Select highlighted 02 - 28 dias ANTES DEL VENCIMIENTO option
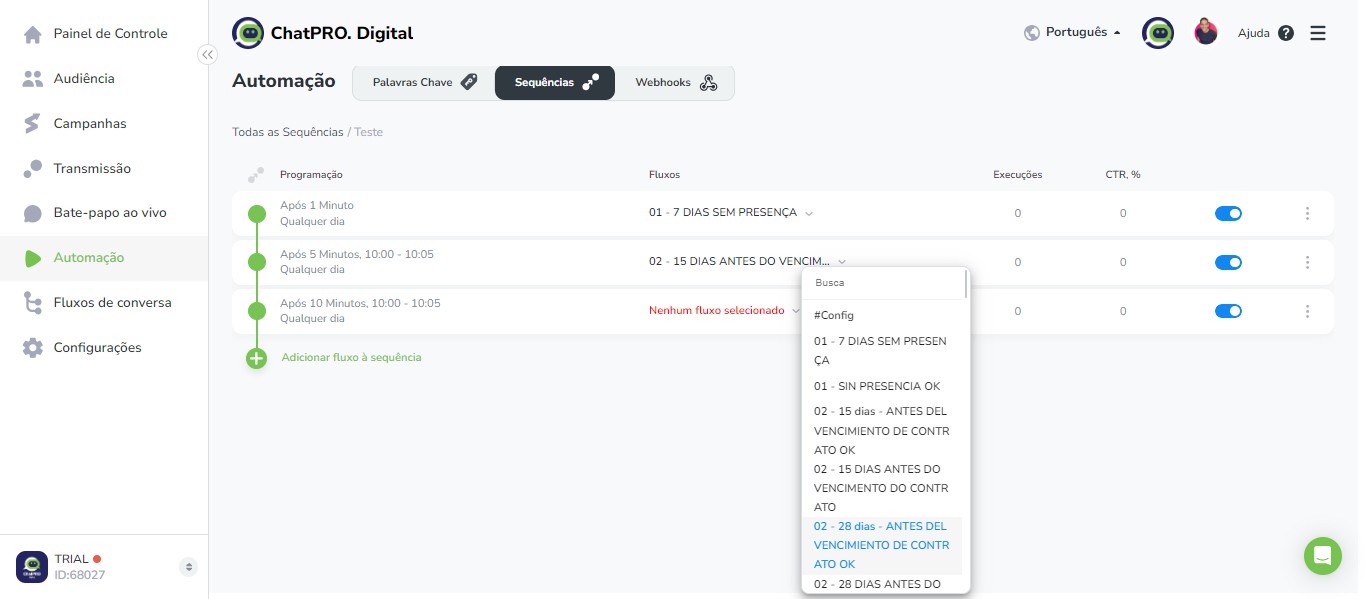 coord(882,545)
